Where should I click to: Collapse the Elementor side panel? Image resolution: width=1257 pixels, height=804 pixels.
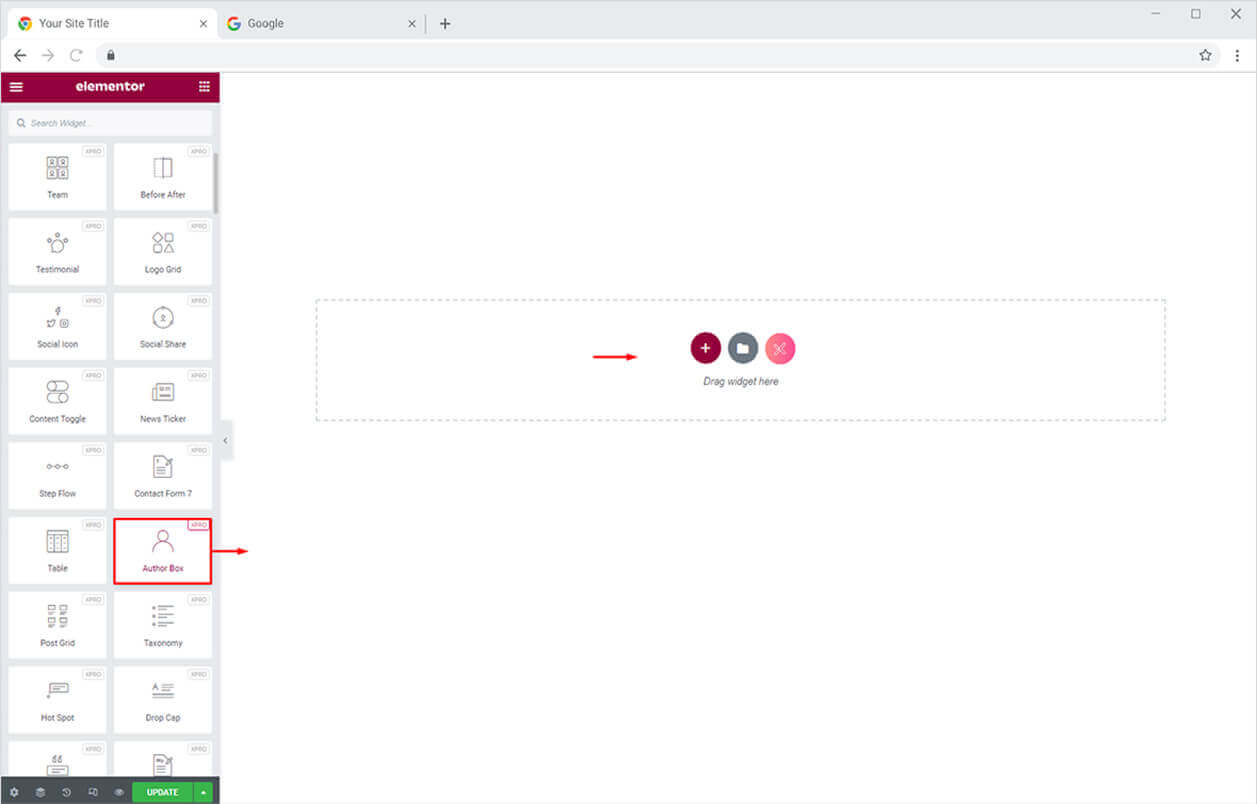click(x=226, y=440)
